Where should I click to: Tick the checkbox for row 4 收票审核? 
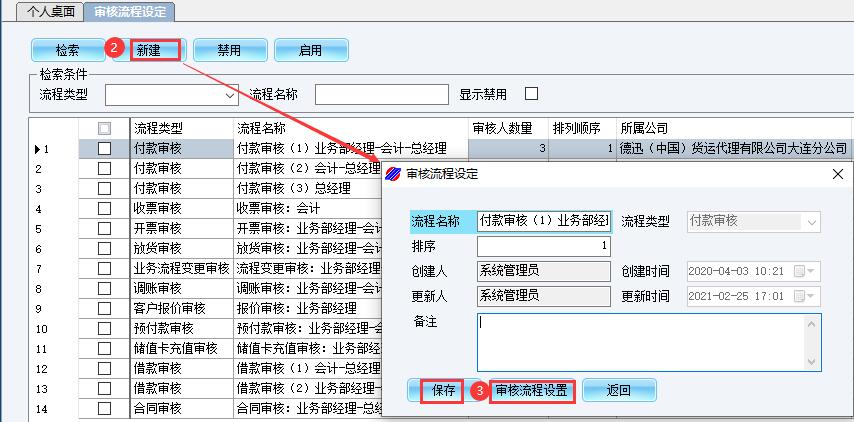tap(105, 208)
